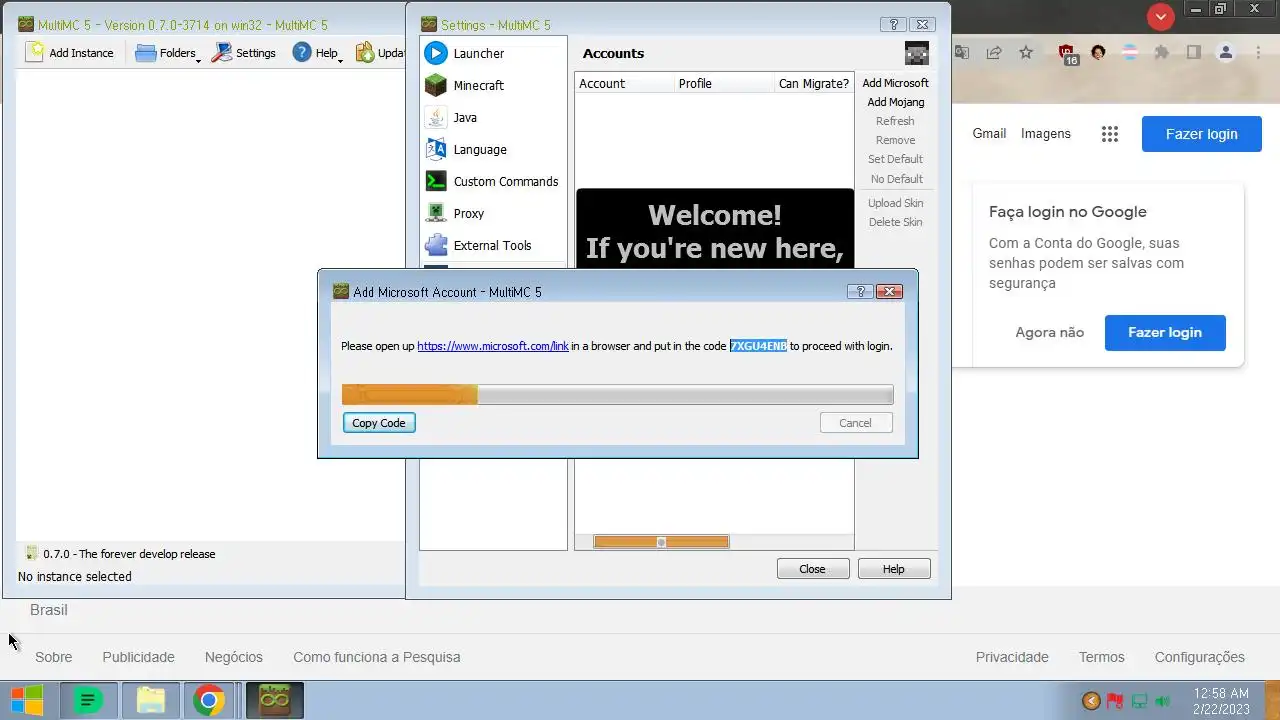The height and width of the screenshot is (720, 1280).
Task: Click the Can Migrate? column header
Action: 814,83
